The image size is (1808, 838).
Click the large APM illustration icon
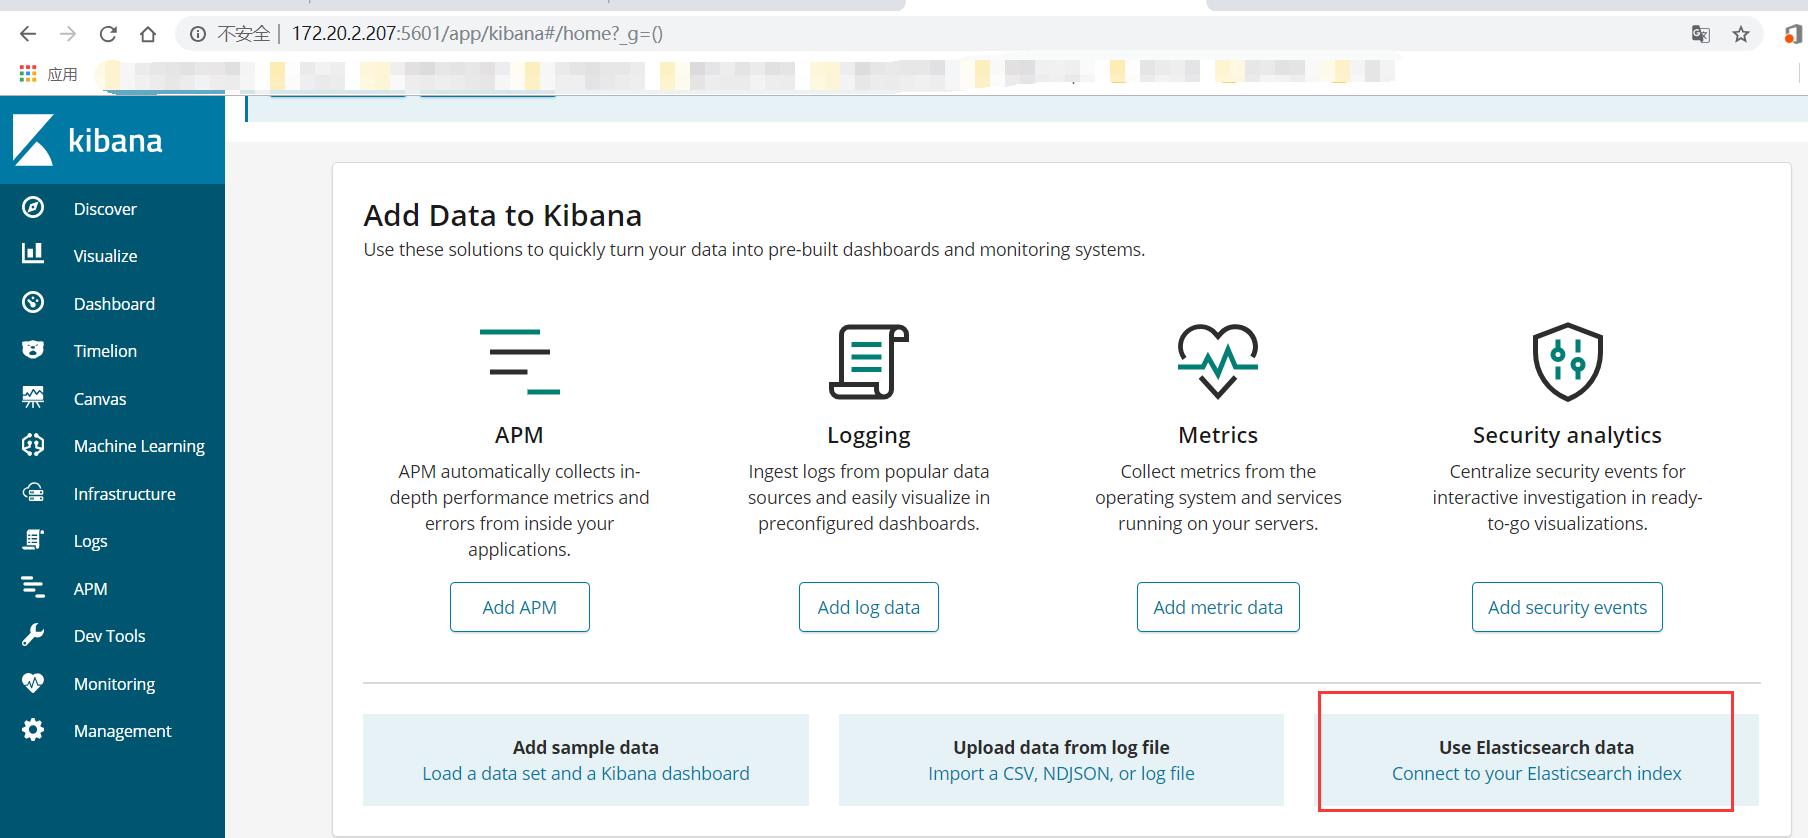click(x=519, y=361)
